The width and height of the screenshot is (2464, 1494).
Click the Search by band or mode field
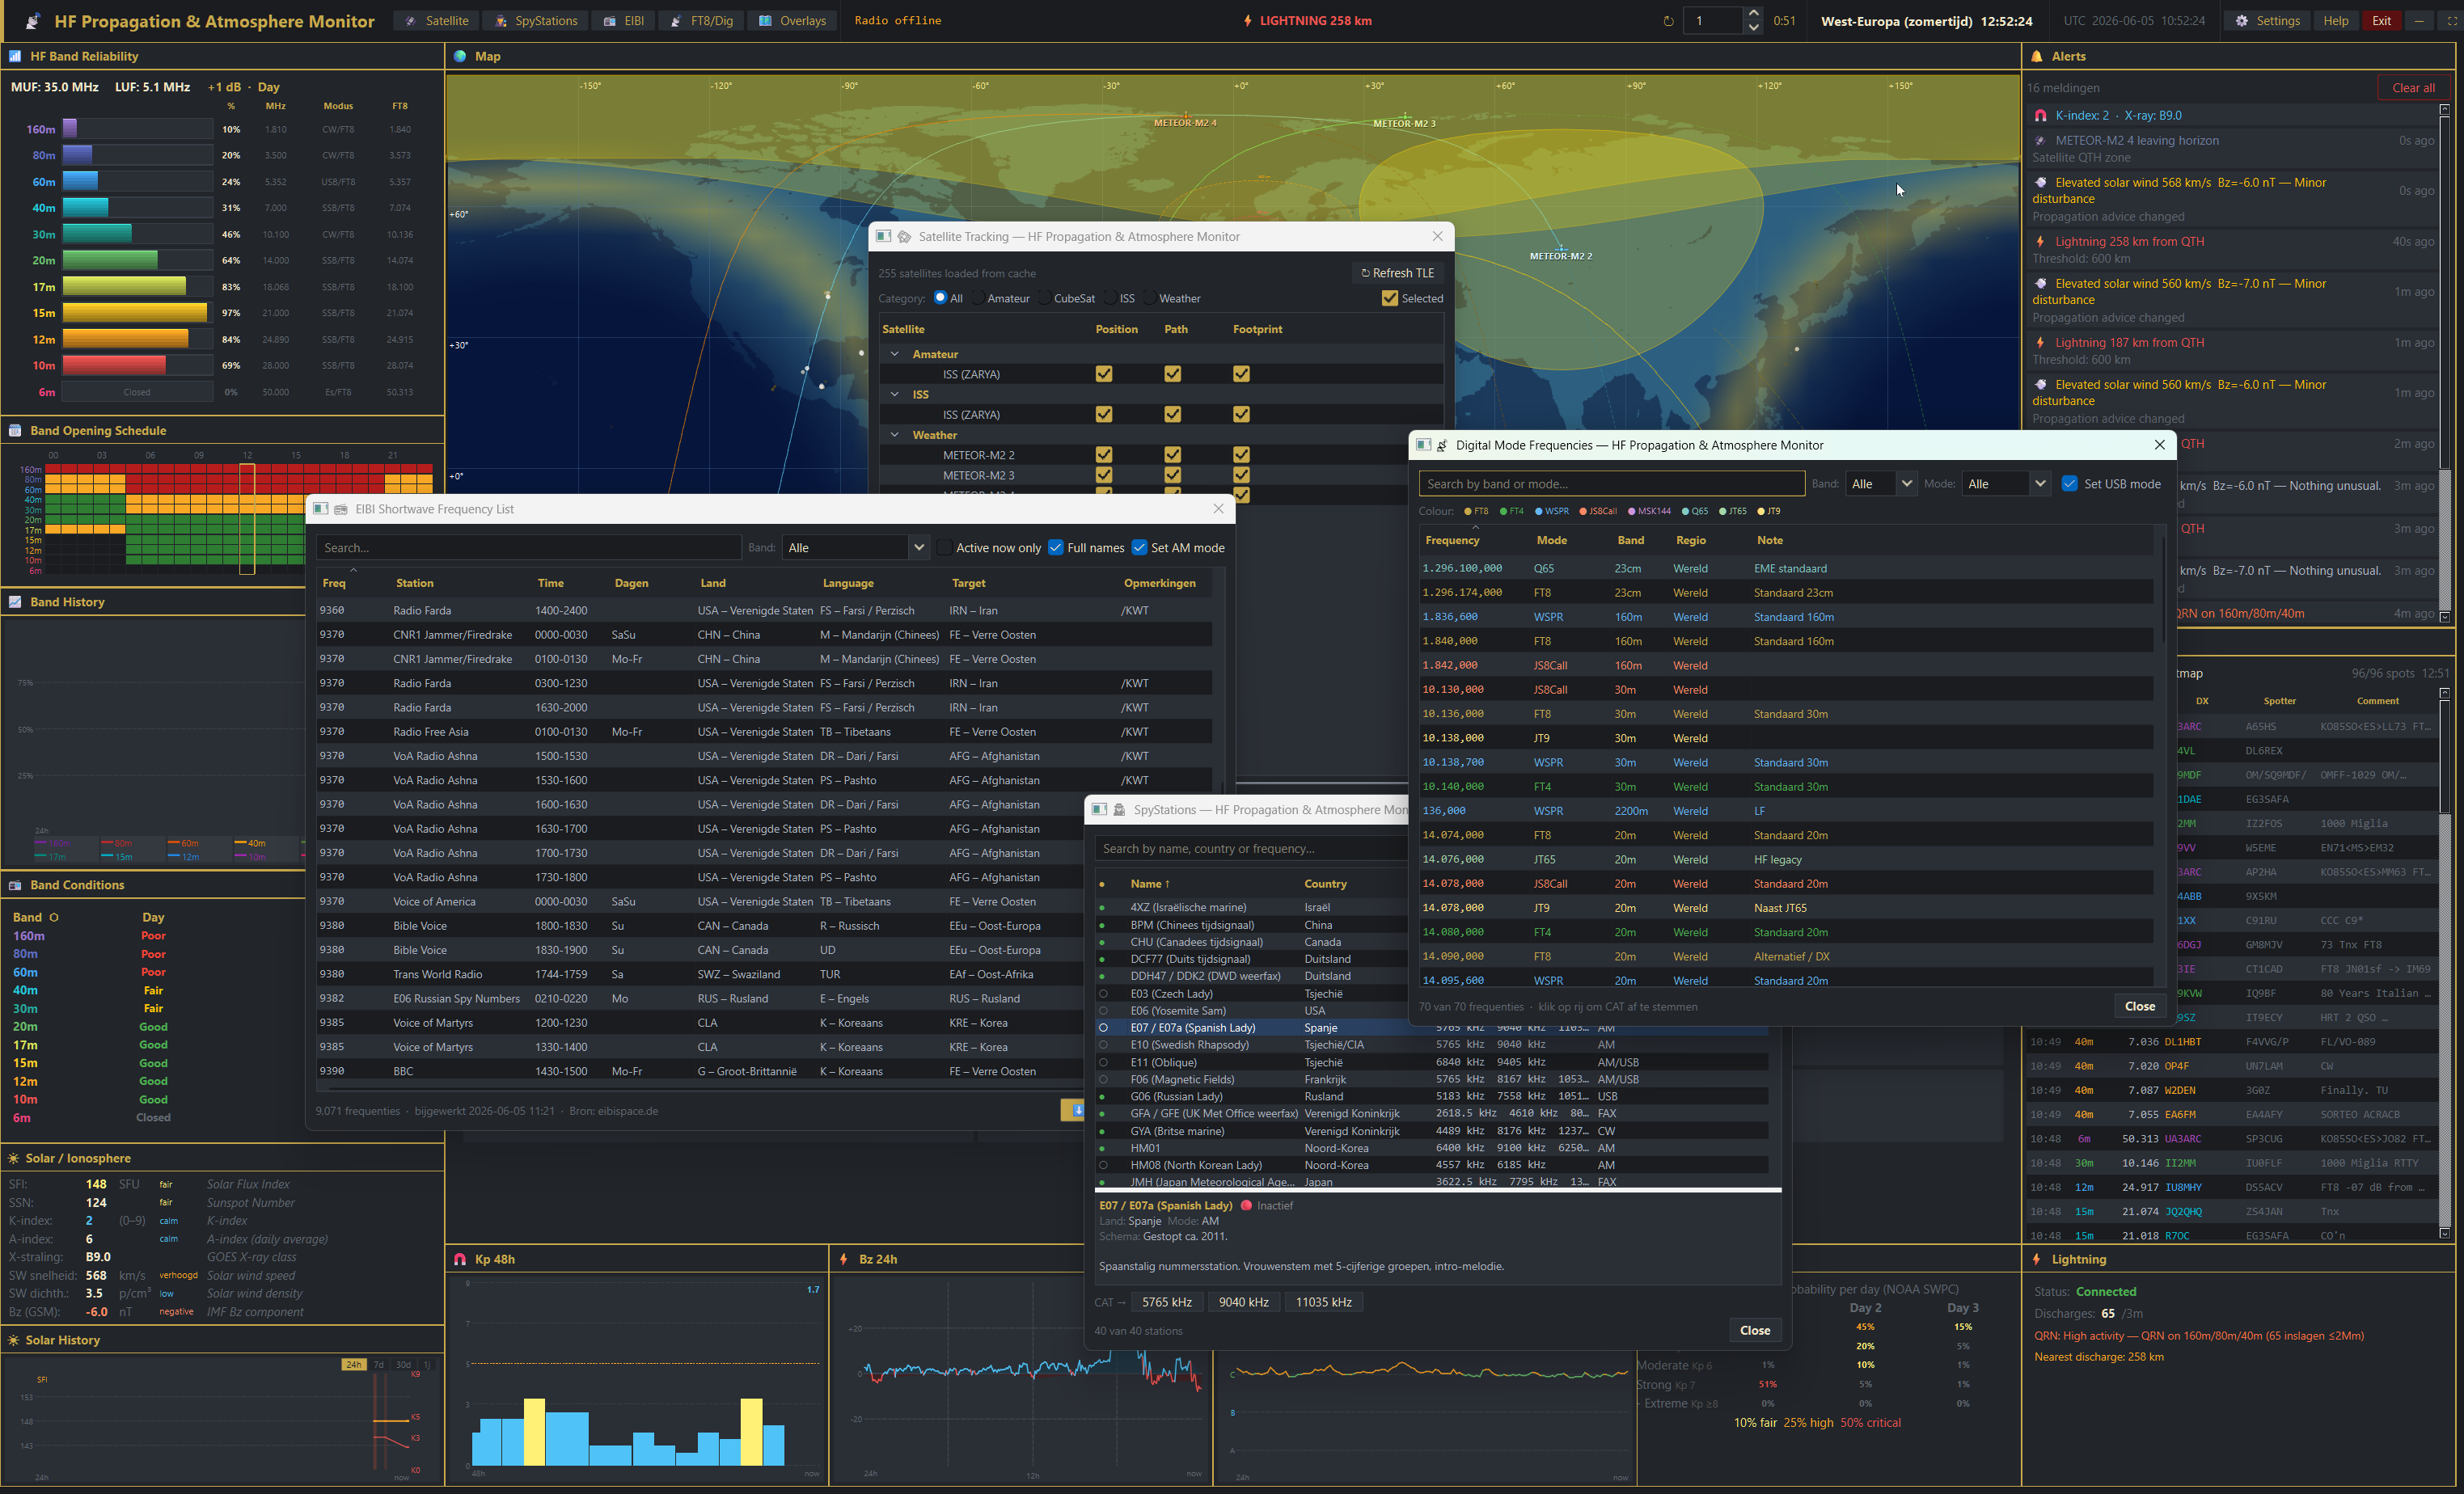(x=1611, y=483)
